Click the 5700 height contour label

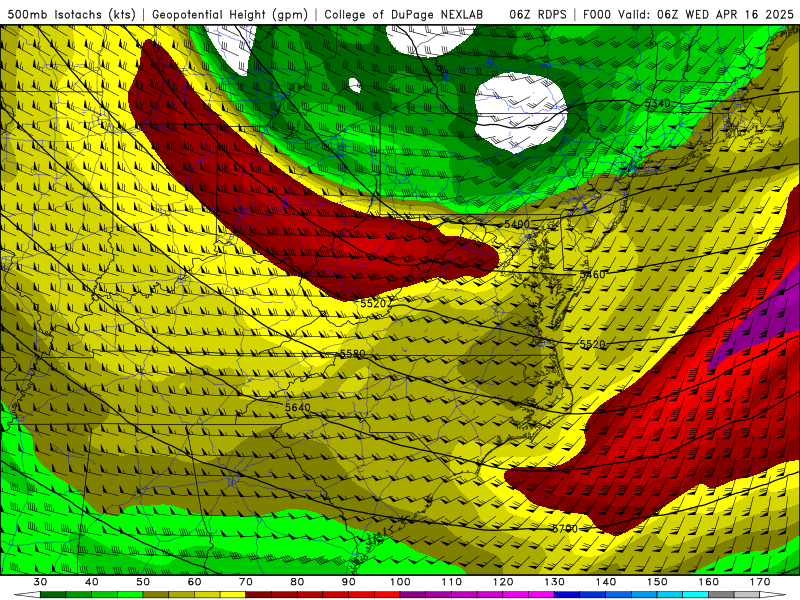coord(565,529)
